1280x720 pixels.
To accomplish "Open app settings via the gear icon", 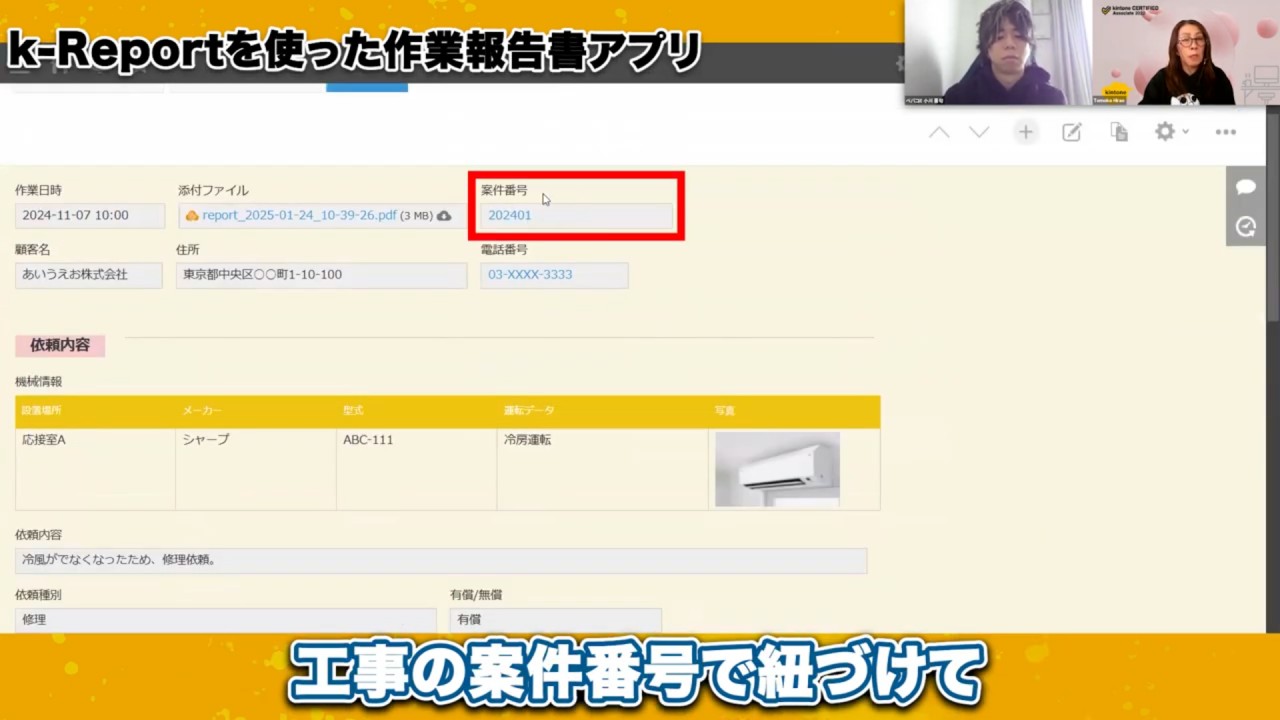I will (x=1164, y=131).
